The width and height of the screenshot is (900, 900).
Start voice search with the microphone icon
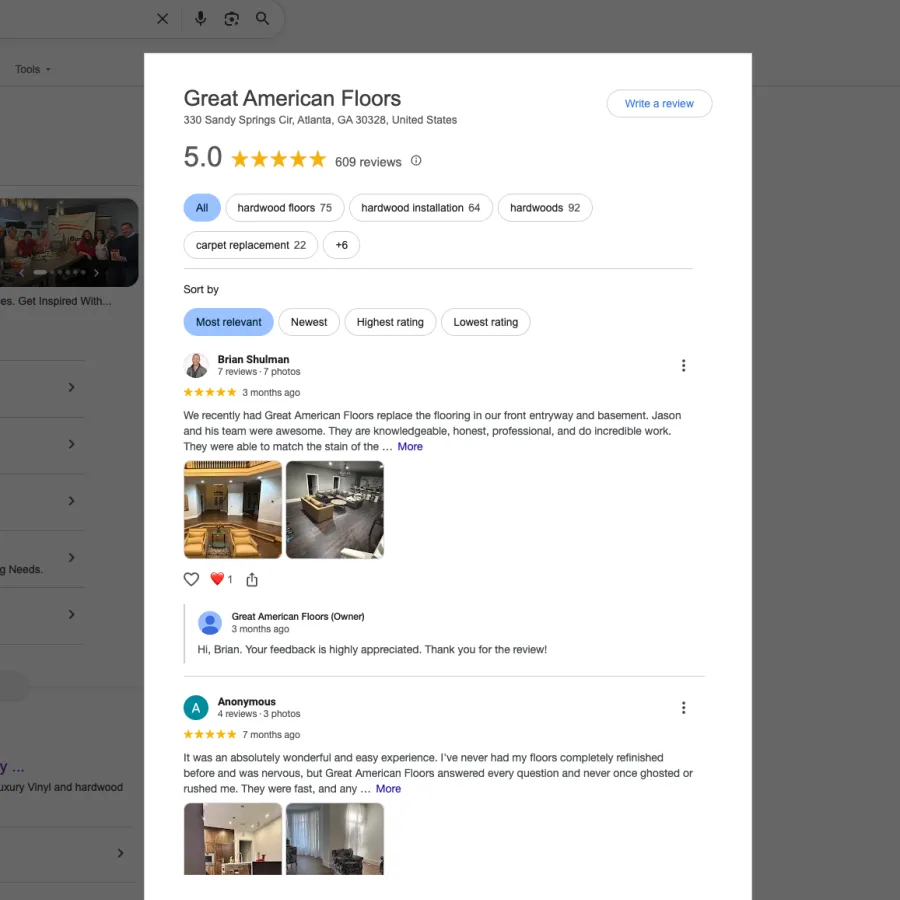point(200,19)
